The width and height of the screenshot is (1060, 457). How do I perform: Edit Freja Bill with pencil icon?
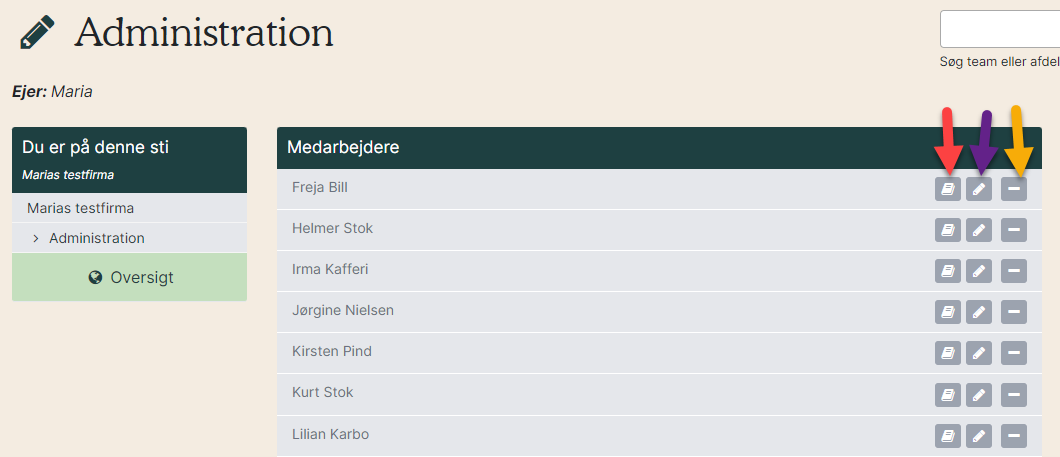[x=979, y=189]
